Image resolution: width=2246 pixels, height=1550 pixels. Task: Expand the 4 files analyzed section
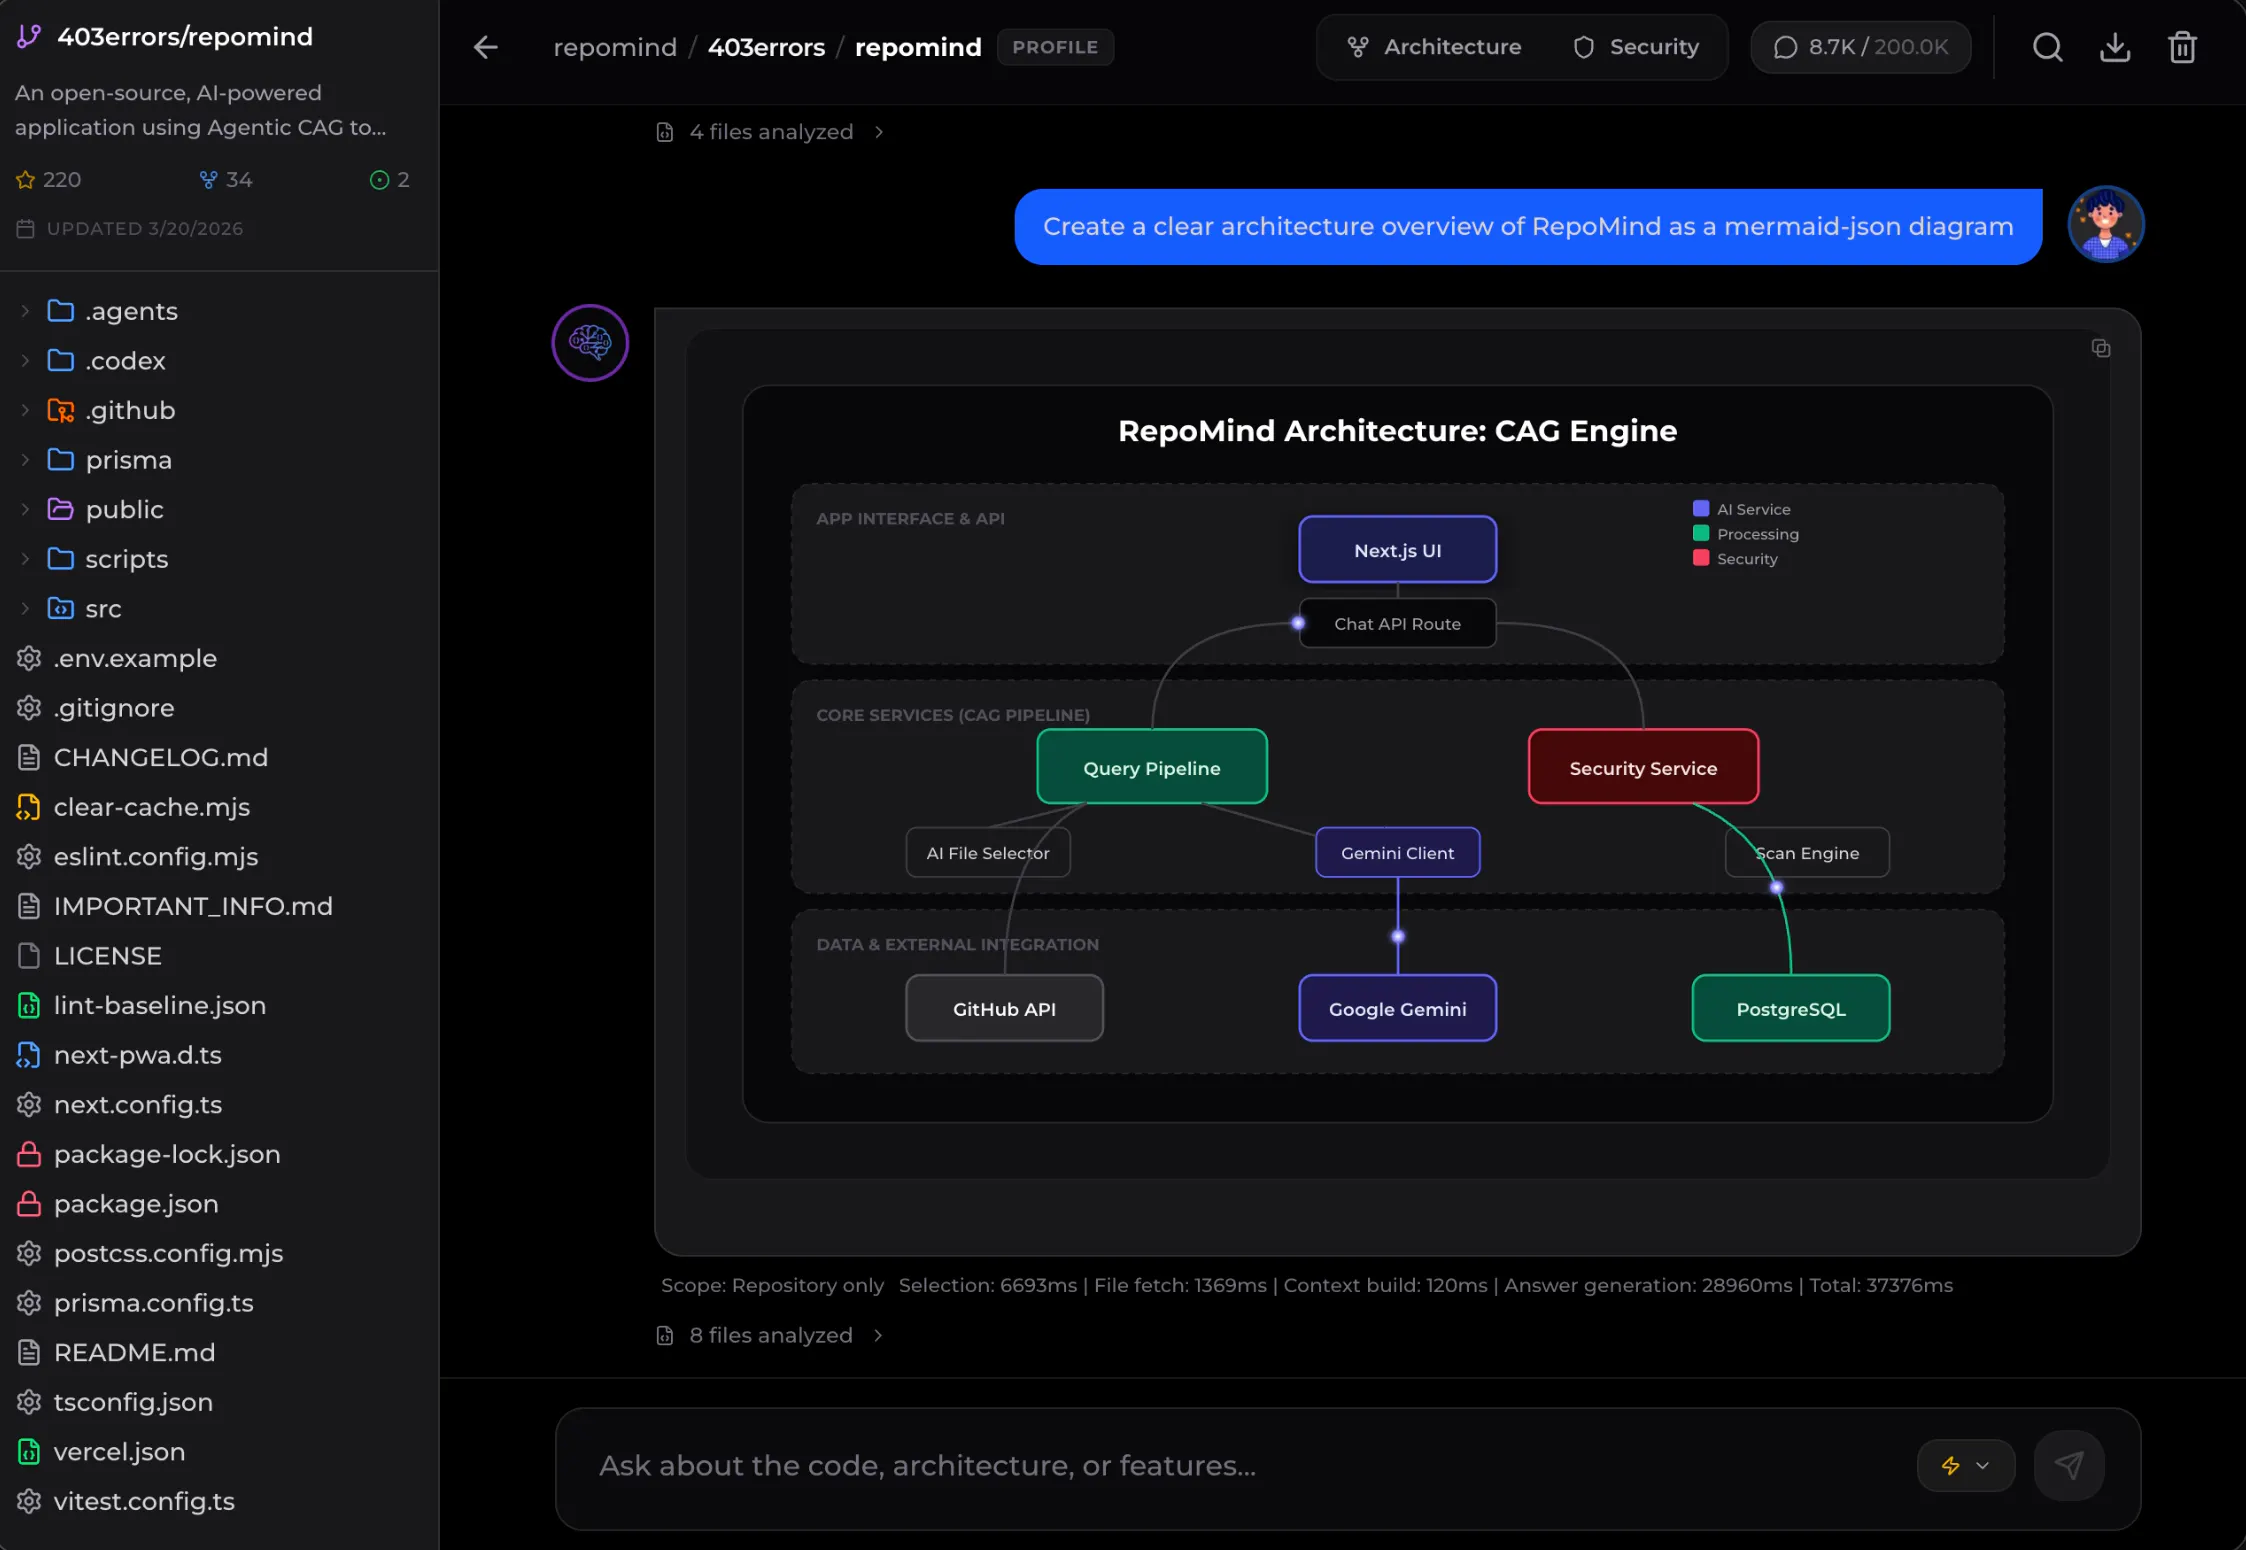[770, 132]
